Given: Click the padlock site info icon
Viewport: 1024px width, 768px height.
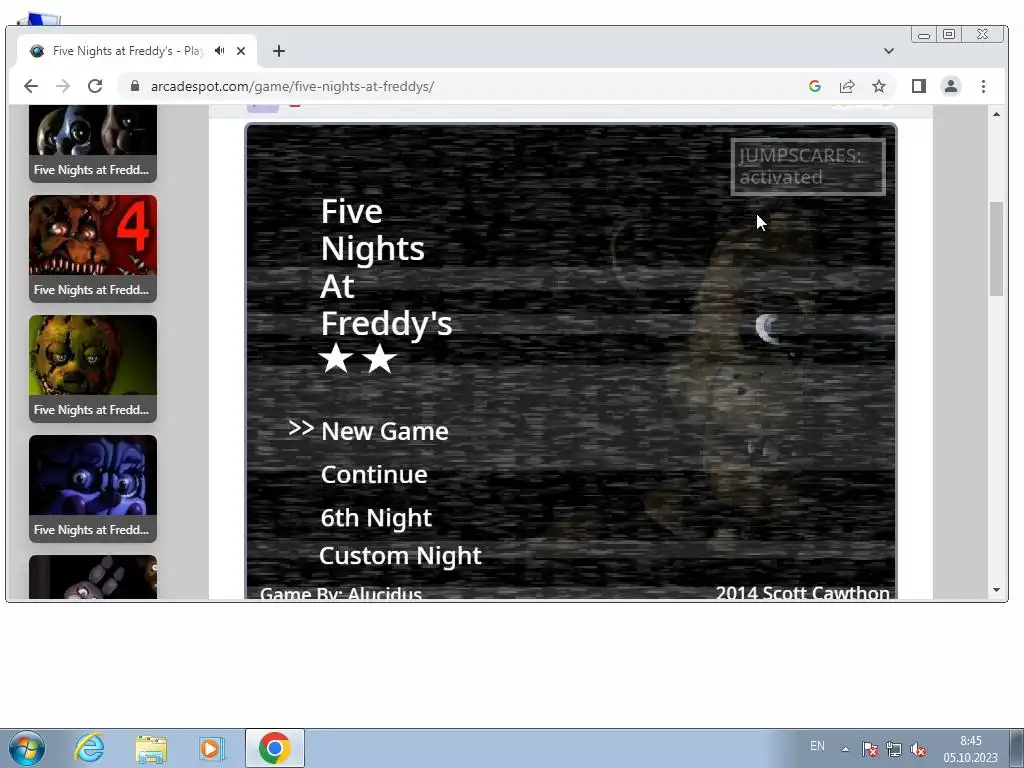Looking at the screenshot, I should tap(135, 86).
